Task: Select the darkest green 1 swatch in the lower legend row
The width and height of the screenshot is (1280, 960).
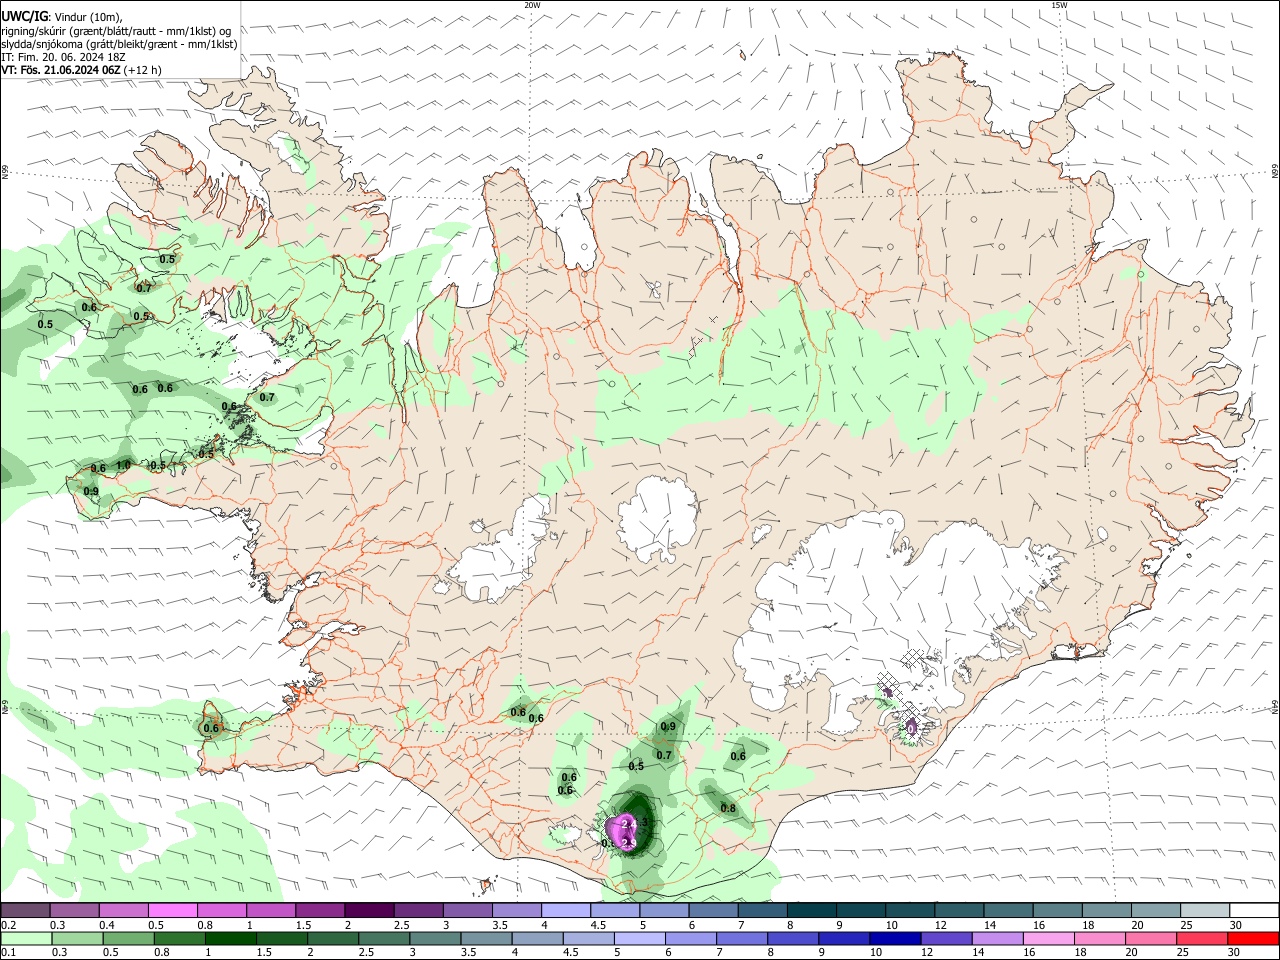Action: pos(231,938)
